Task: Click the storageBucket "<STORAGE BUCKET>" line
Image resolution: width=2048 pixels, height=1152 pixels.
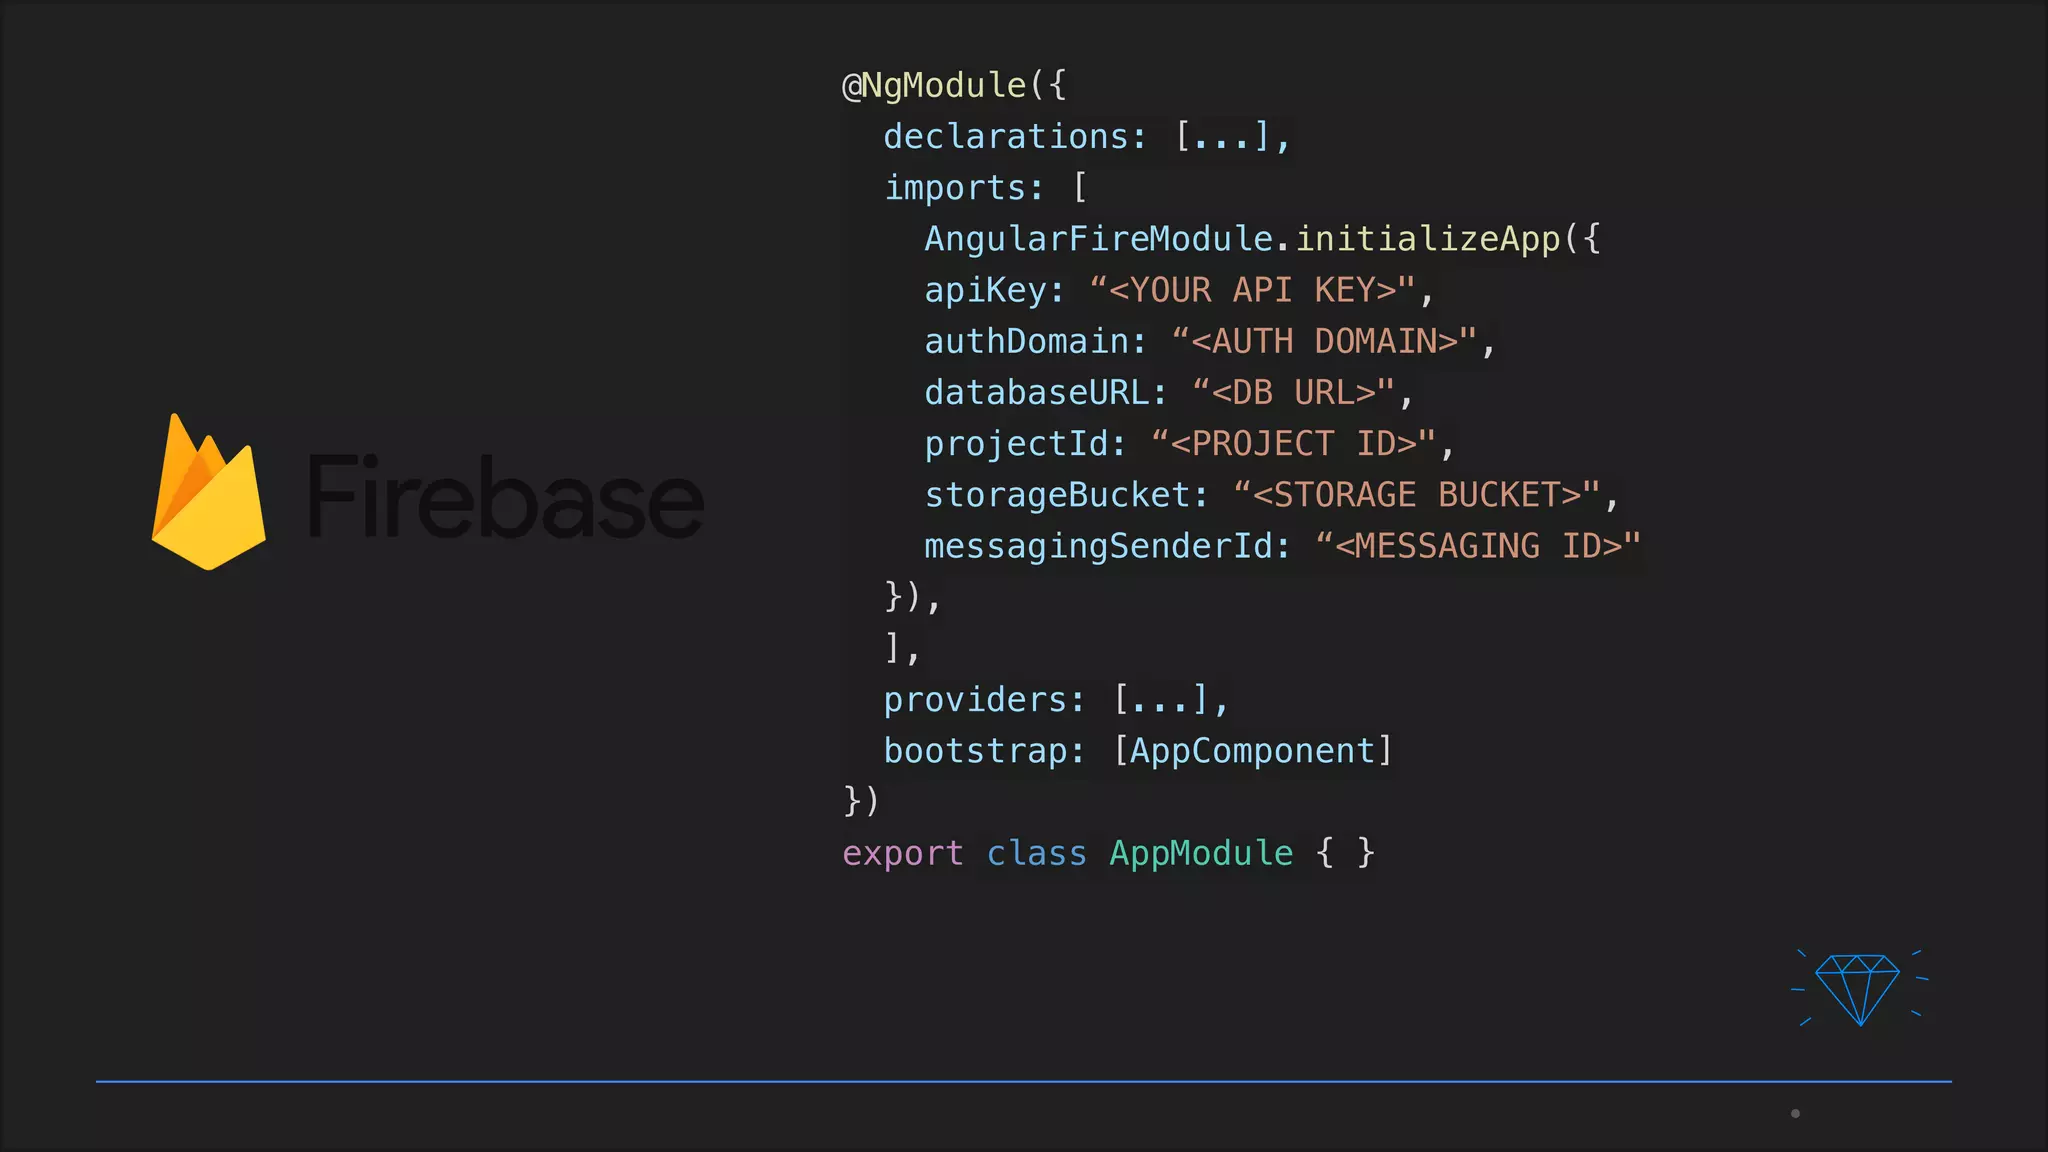Action: 1271,495
